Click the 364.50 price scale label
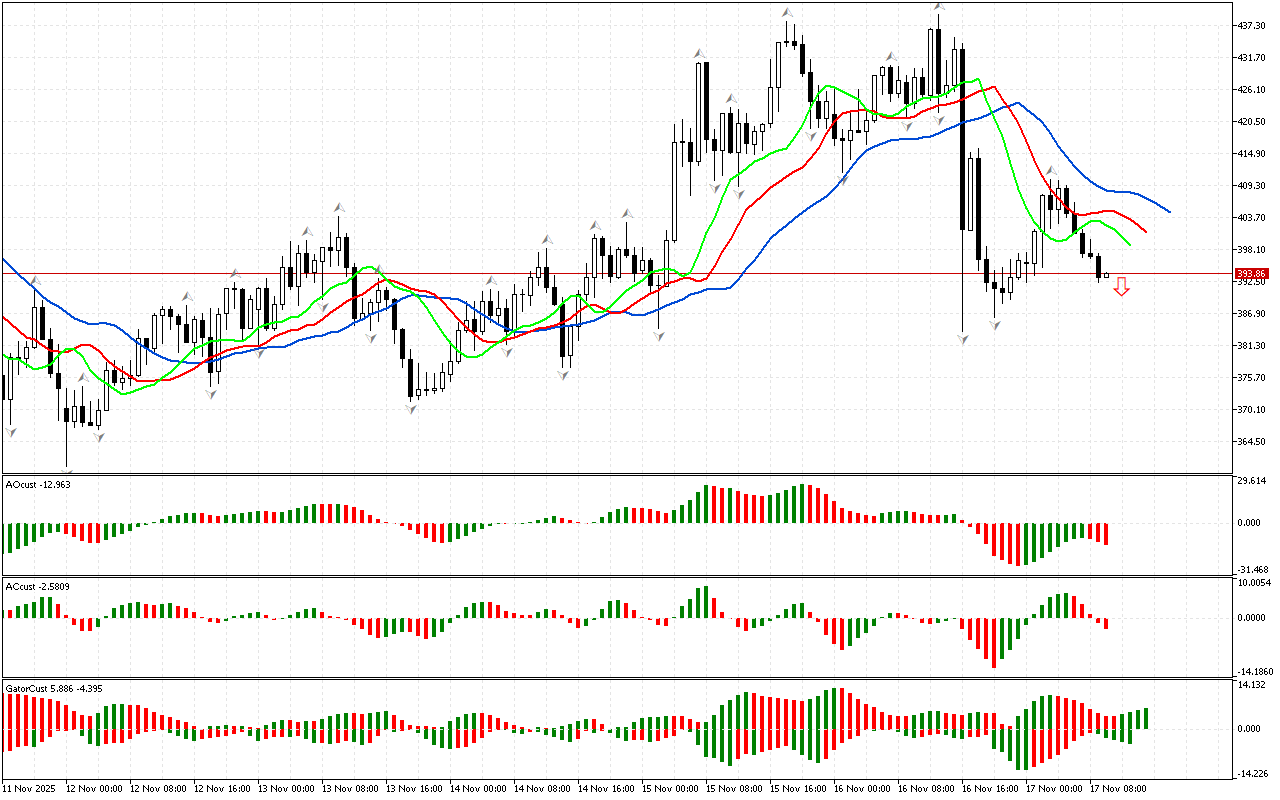The height and width of the screenshot is (800, 1280). click(x=1252, y=442)
